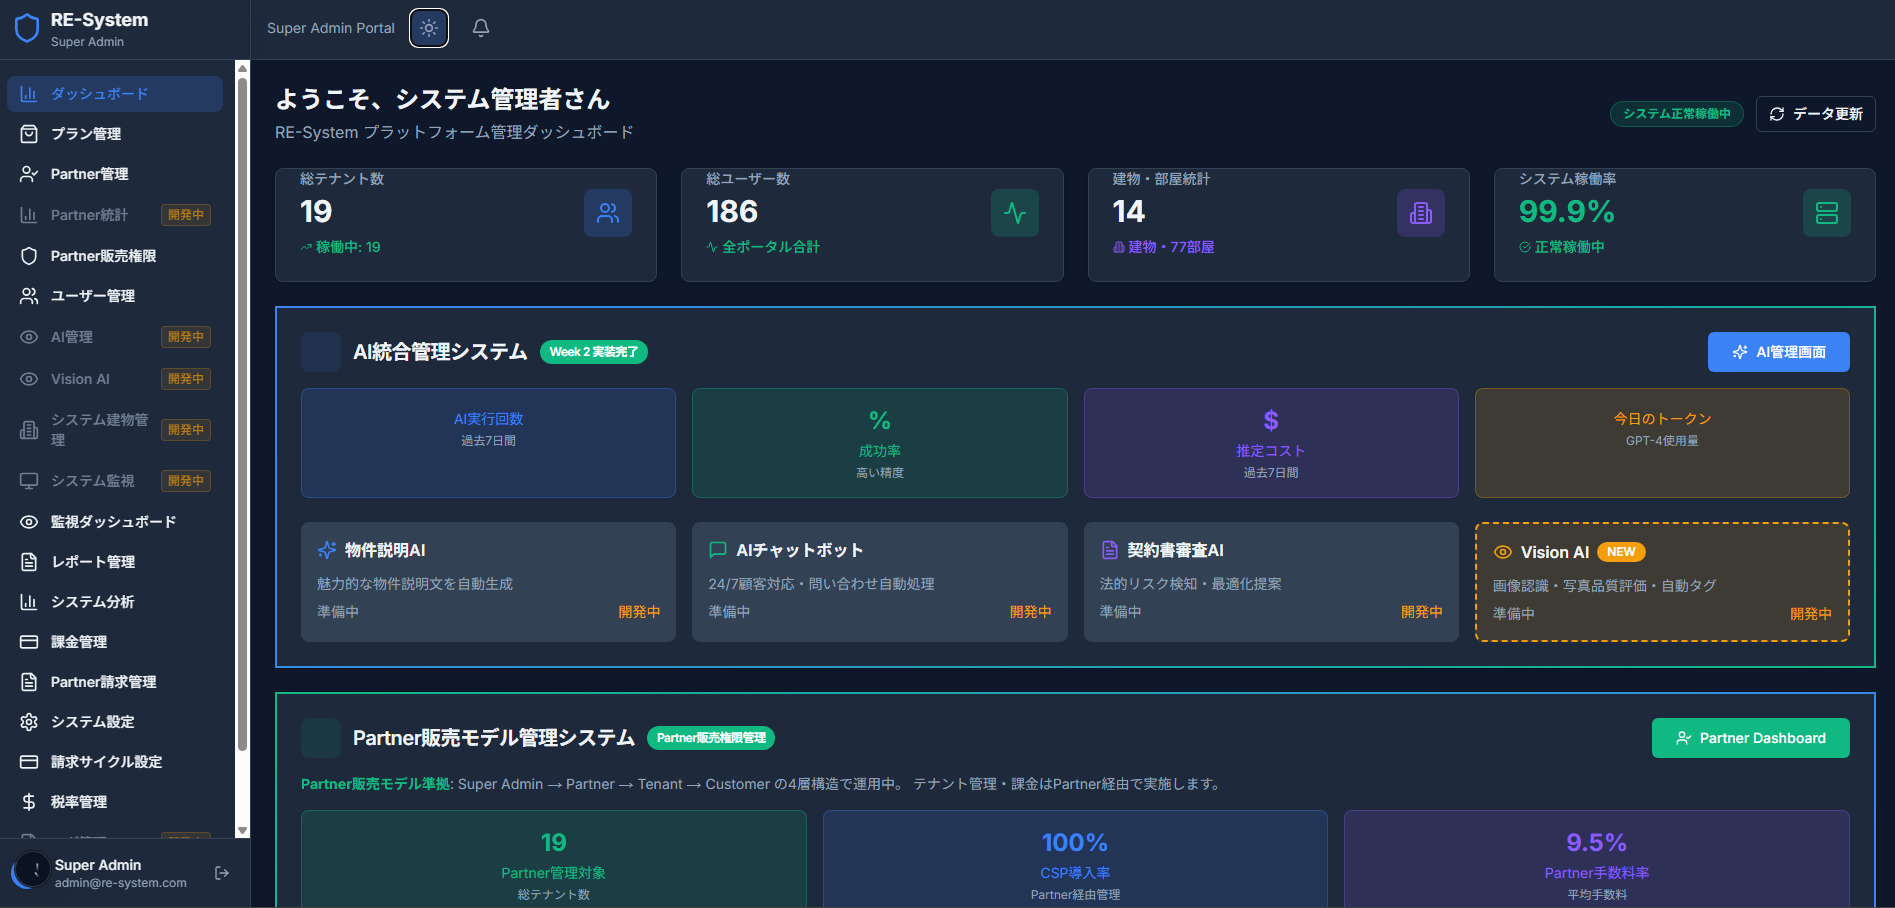Click the 推定コスト dollar icon
Viewport: 1895px width, 908px height.
(x=1271, y=420)
